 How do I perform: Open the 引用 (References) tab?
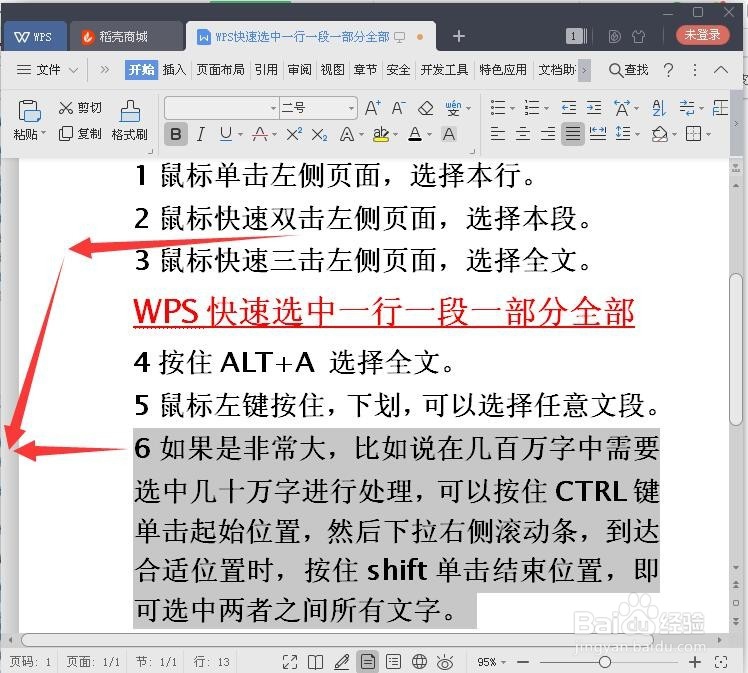pyautogui.click(x=266, y=70)
